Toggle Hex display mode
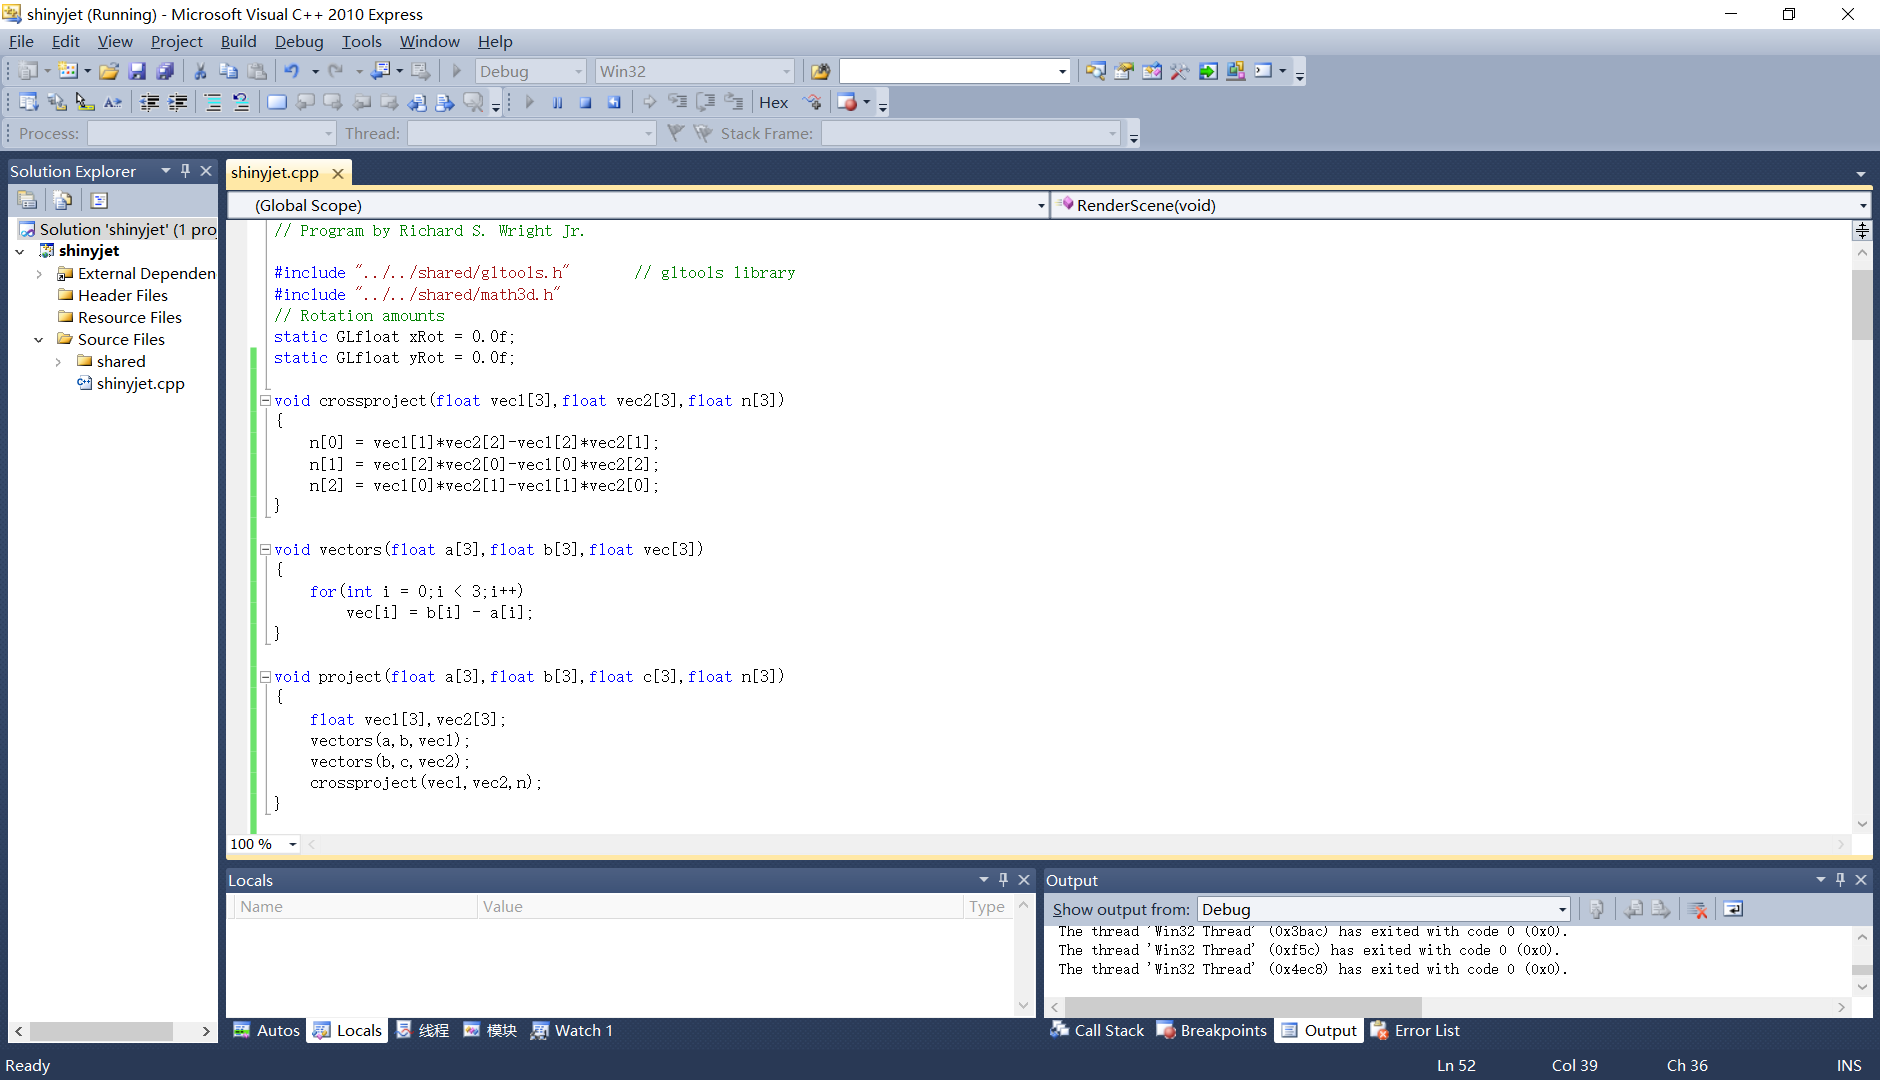 point(773,102)
